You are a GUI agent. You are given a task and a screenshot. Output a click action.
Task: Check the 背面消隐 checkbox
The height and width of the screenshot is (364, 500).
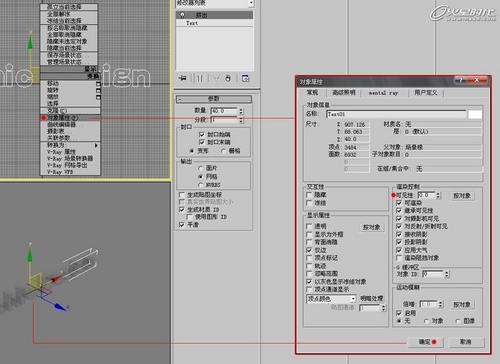(x=309, y=242)
